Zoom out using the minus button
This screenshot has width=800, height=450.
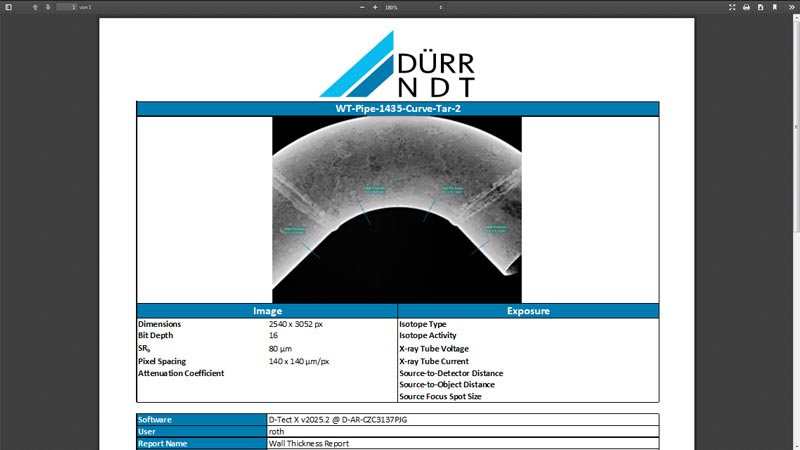(x=362, y=7)
